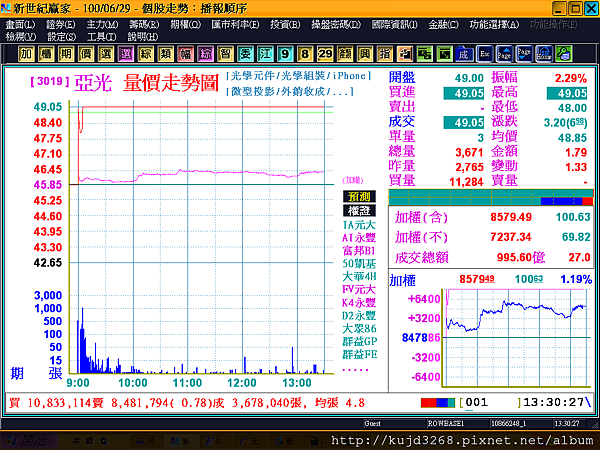Click the cyan 江 toolbar icon
The image size is (600, 450).
tap(265, 54)
